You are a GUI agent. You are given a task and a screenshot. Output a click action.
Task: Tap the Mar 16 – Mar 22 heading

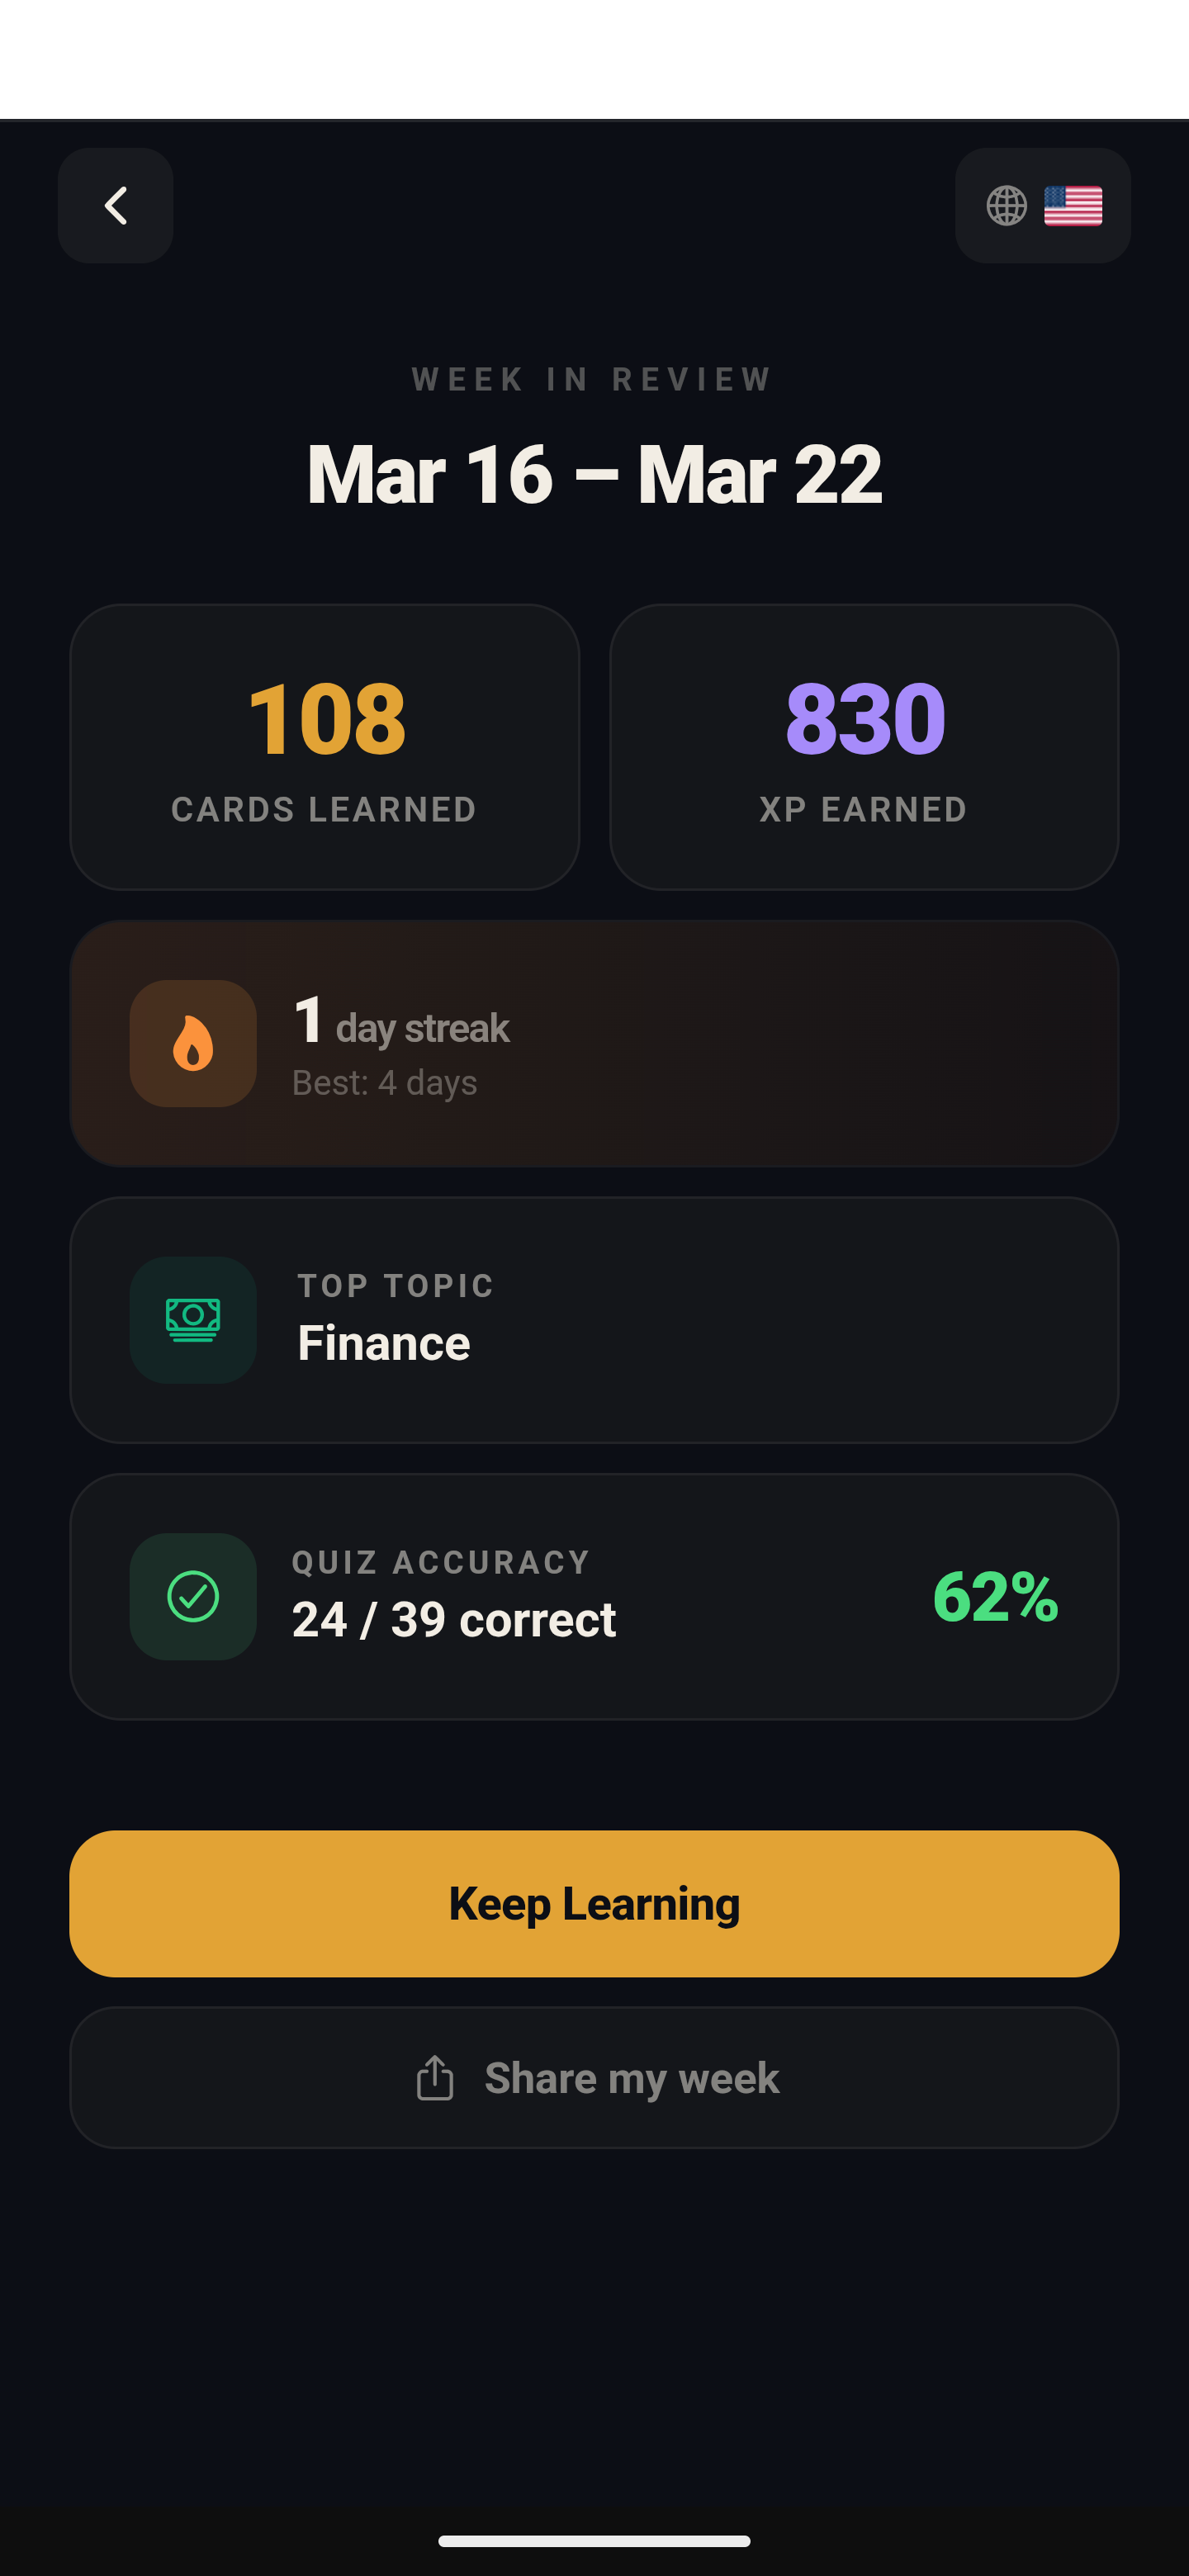594,472
